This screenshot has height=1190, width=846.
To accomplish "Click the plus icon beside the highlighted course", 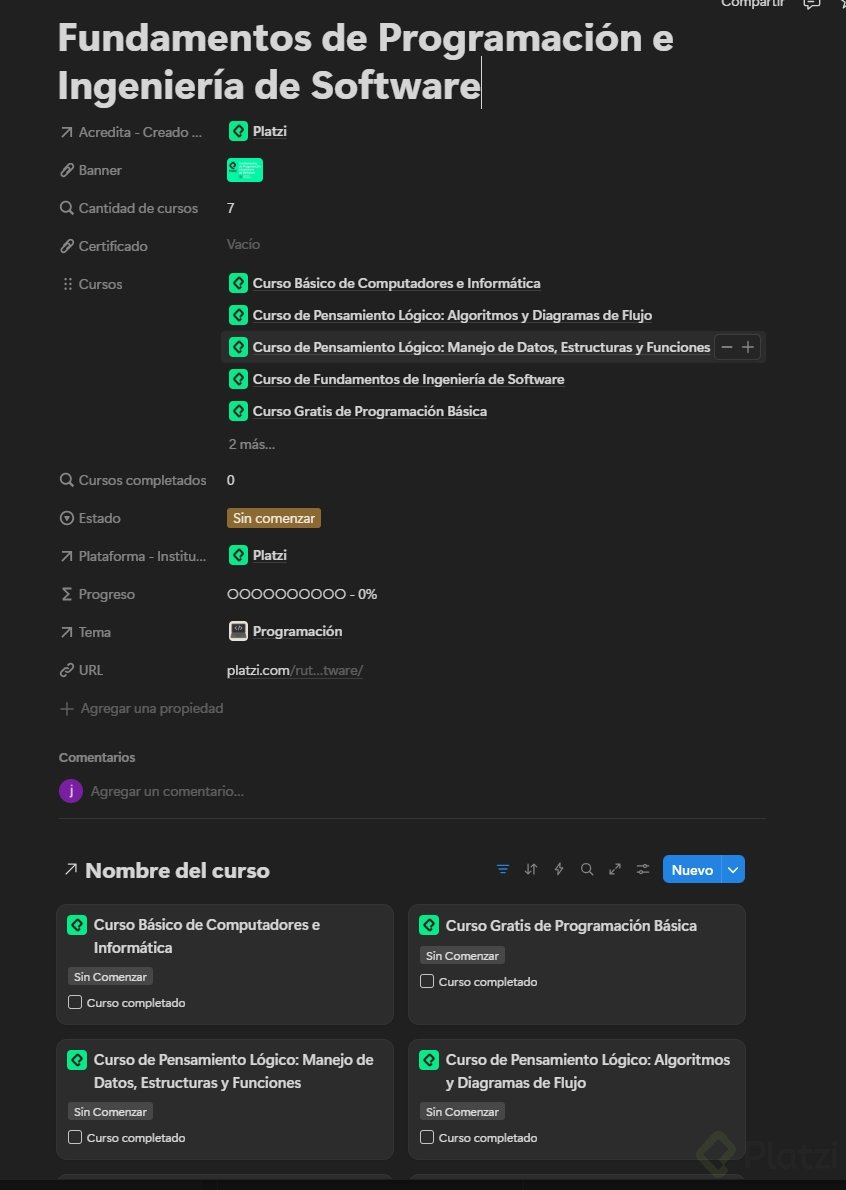I will (748, 347).
